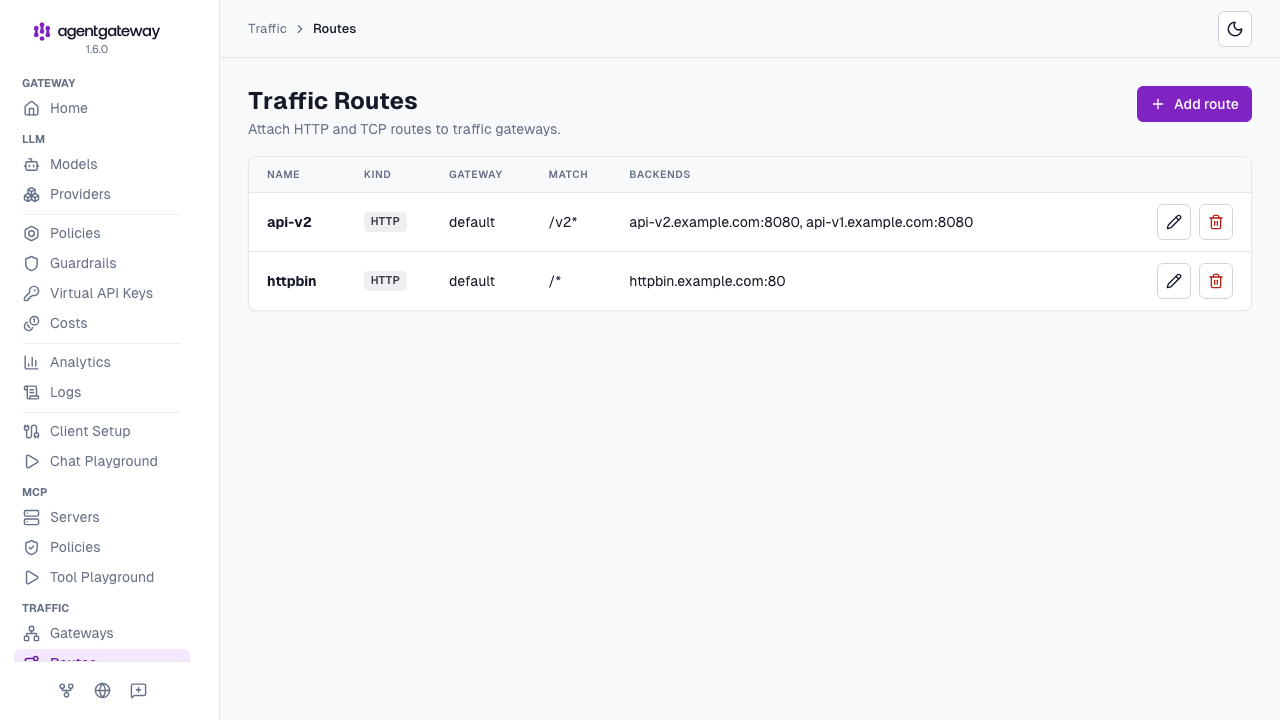Edit the api-v2 route with pencil icon
Image resolution: width=1280 pixels, height=720 pixels.
pos(1174,222)
